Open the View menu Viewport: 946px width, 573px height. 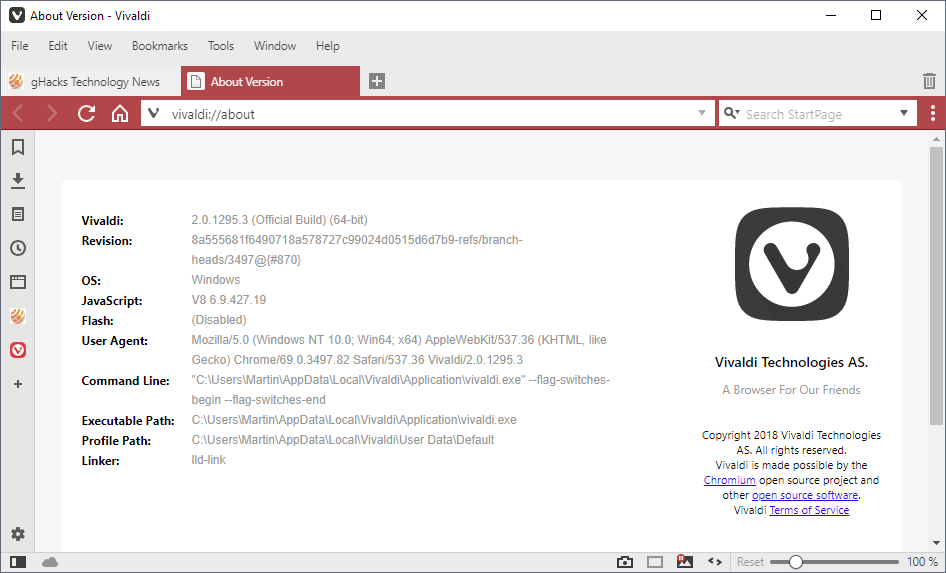(x=100, y=46)
